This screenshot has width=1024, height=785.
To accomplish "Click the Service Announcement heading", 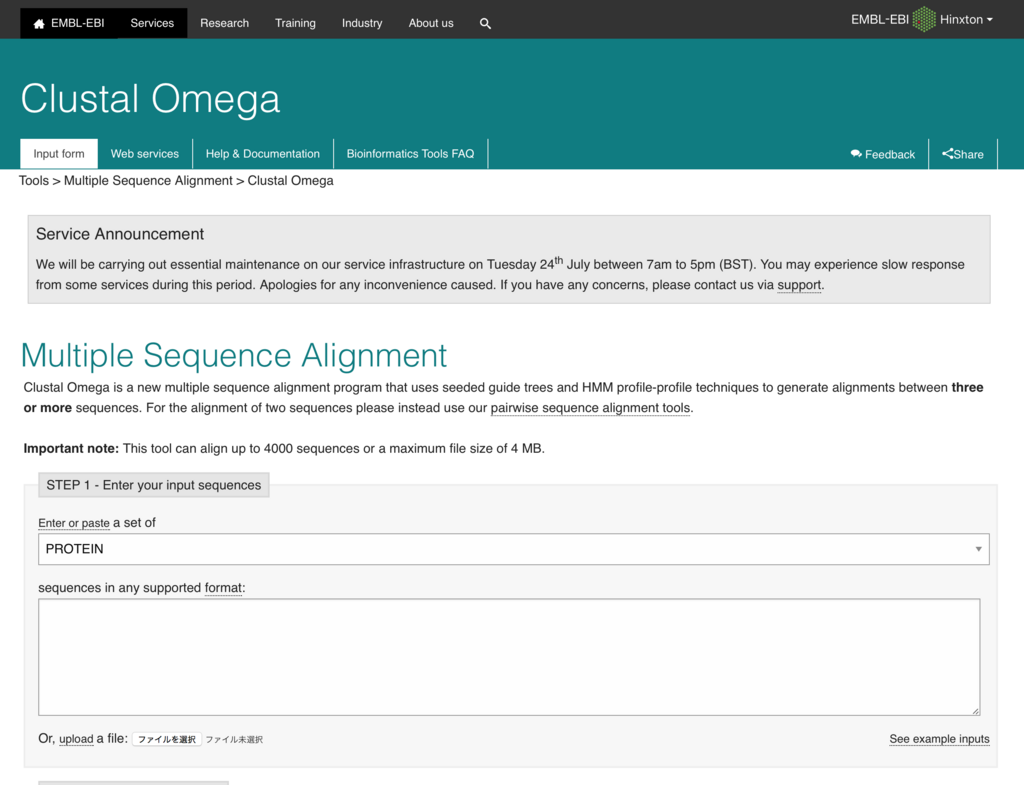I will point(120,234).
